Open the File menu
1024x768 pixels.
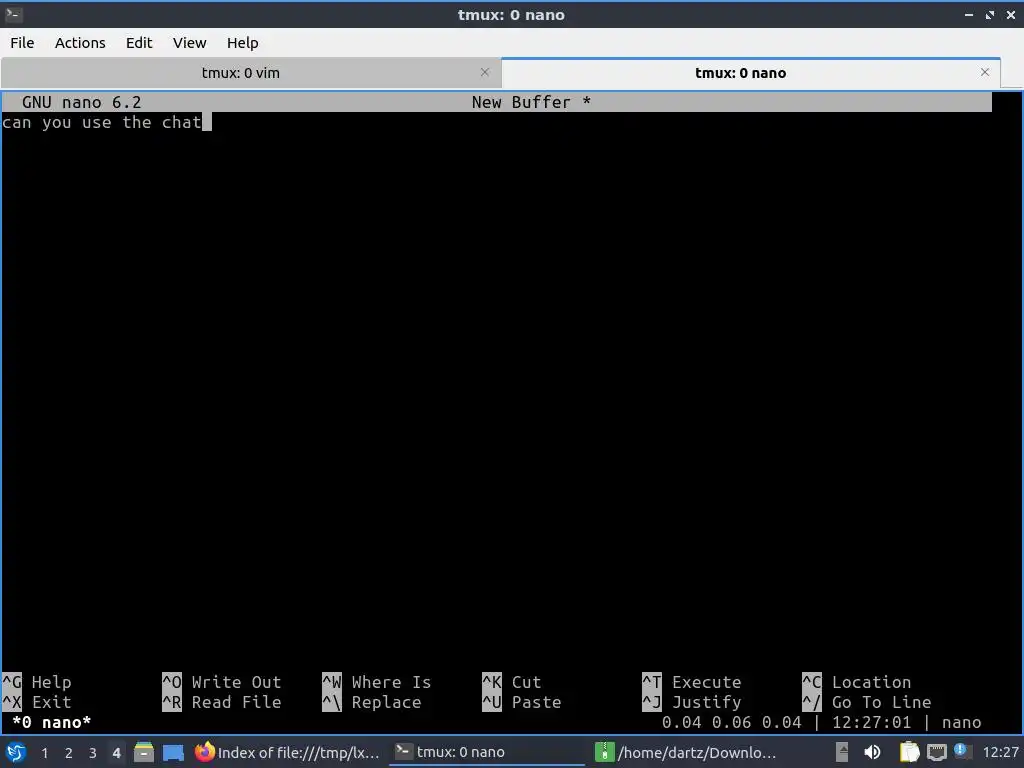pos(22,43)
